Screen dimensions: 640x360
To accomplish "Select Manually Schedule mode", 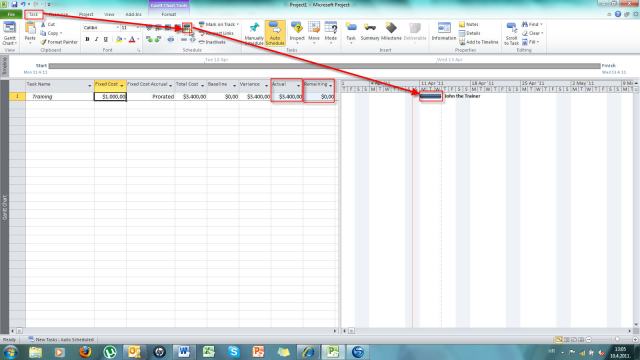I will 254,33.
